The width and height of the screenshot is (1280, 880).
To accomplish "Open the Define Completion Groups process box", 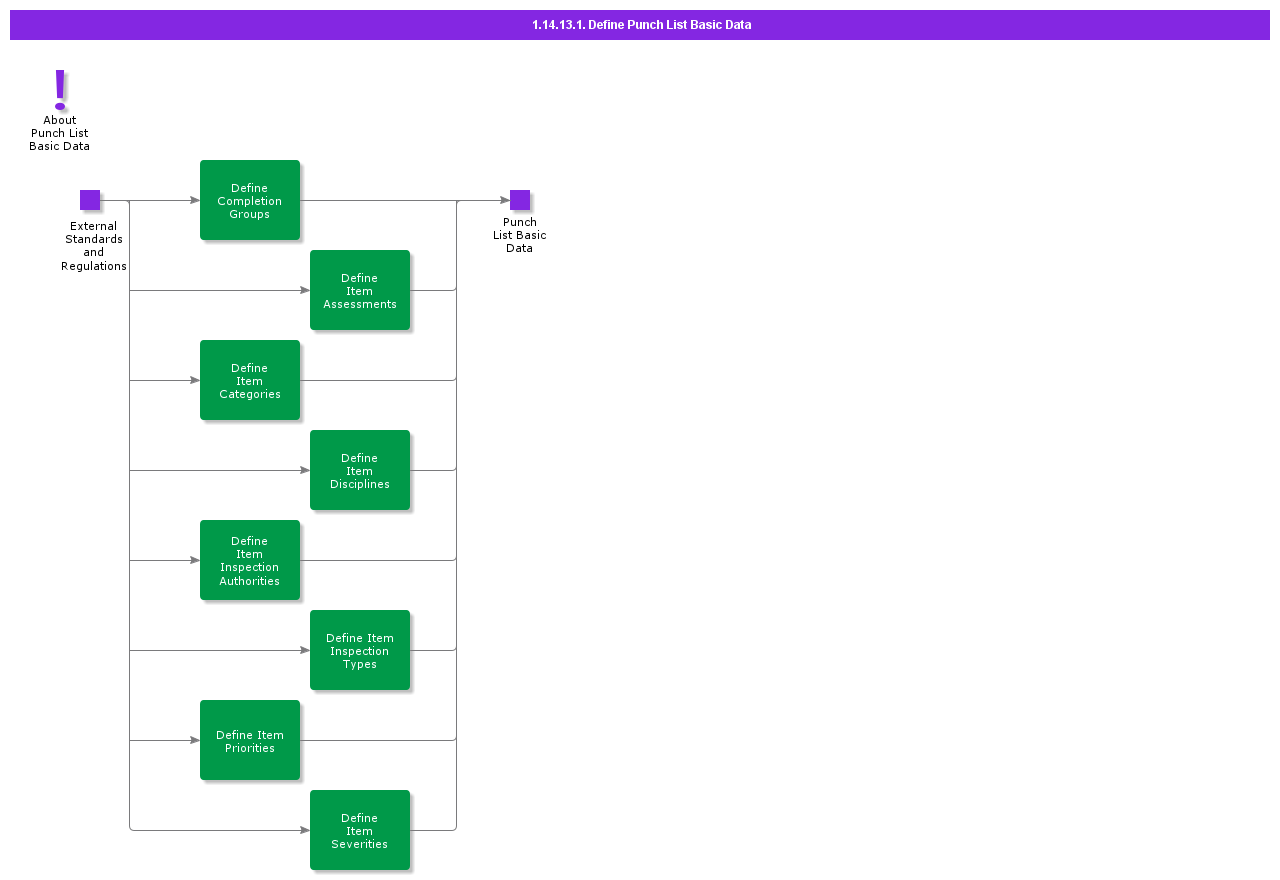I will click(x=250, y=200).
